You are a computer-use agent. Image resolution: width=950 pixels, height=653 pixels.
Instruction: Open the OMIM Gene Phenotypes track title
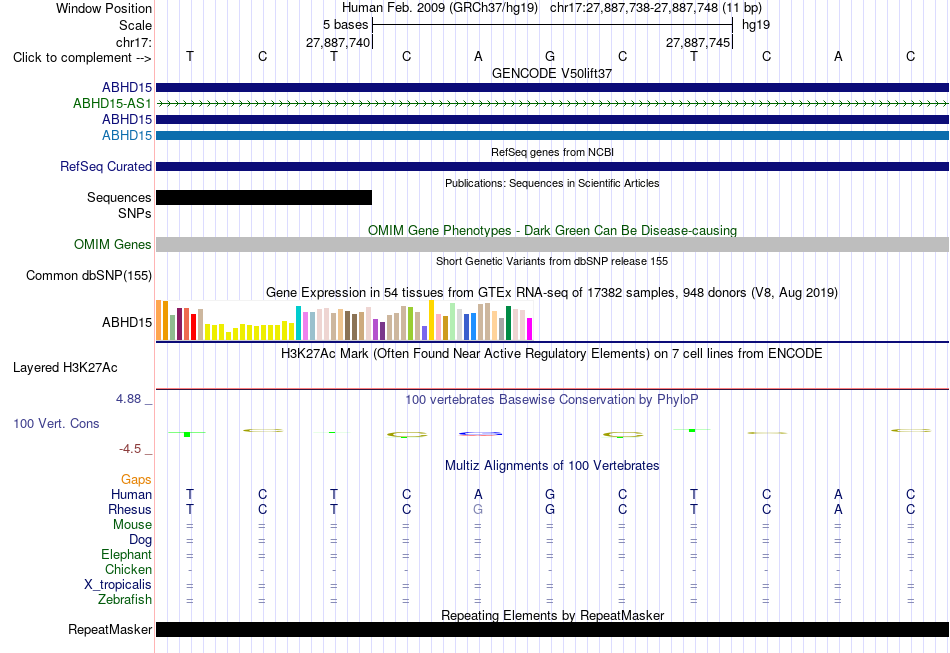[552, 230]
